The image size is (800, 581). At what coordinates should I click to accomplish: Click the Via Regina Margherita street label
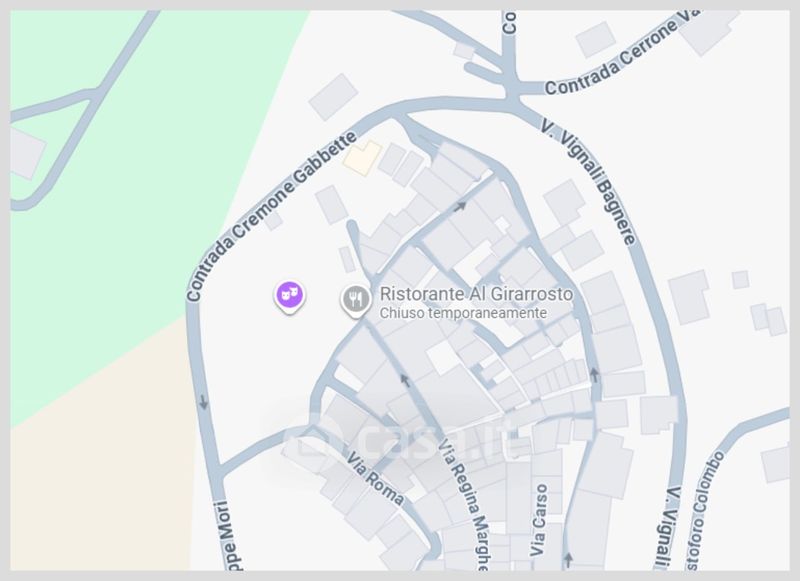[464, 504]
